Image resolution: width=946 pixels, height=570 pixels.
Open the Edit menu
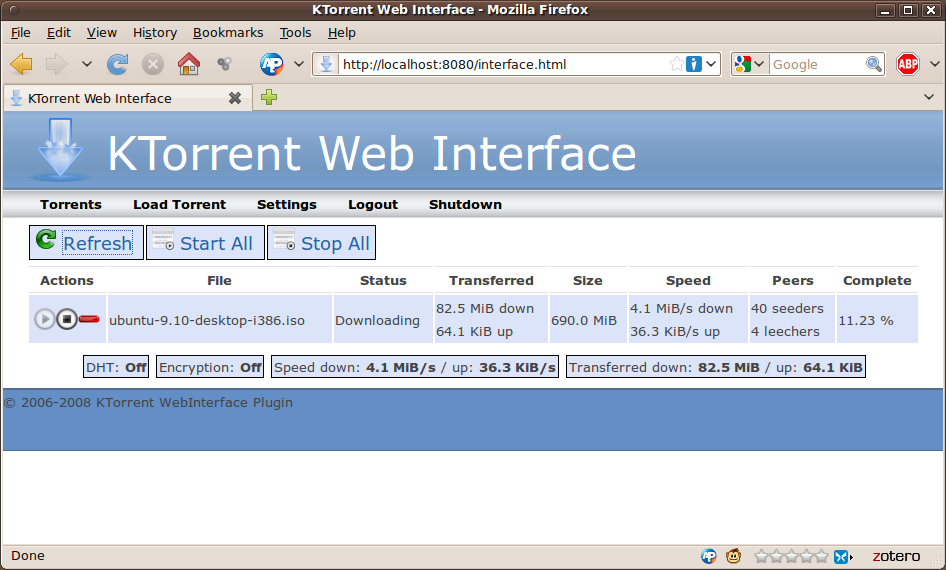click(x=59, y=33)
